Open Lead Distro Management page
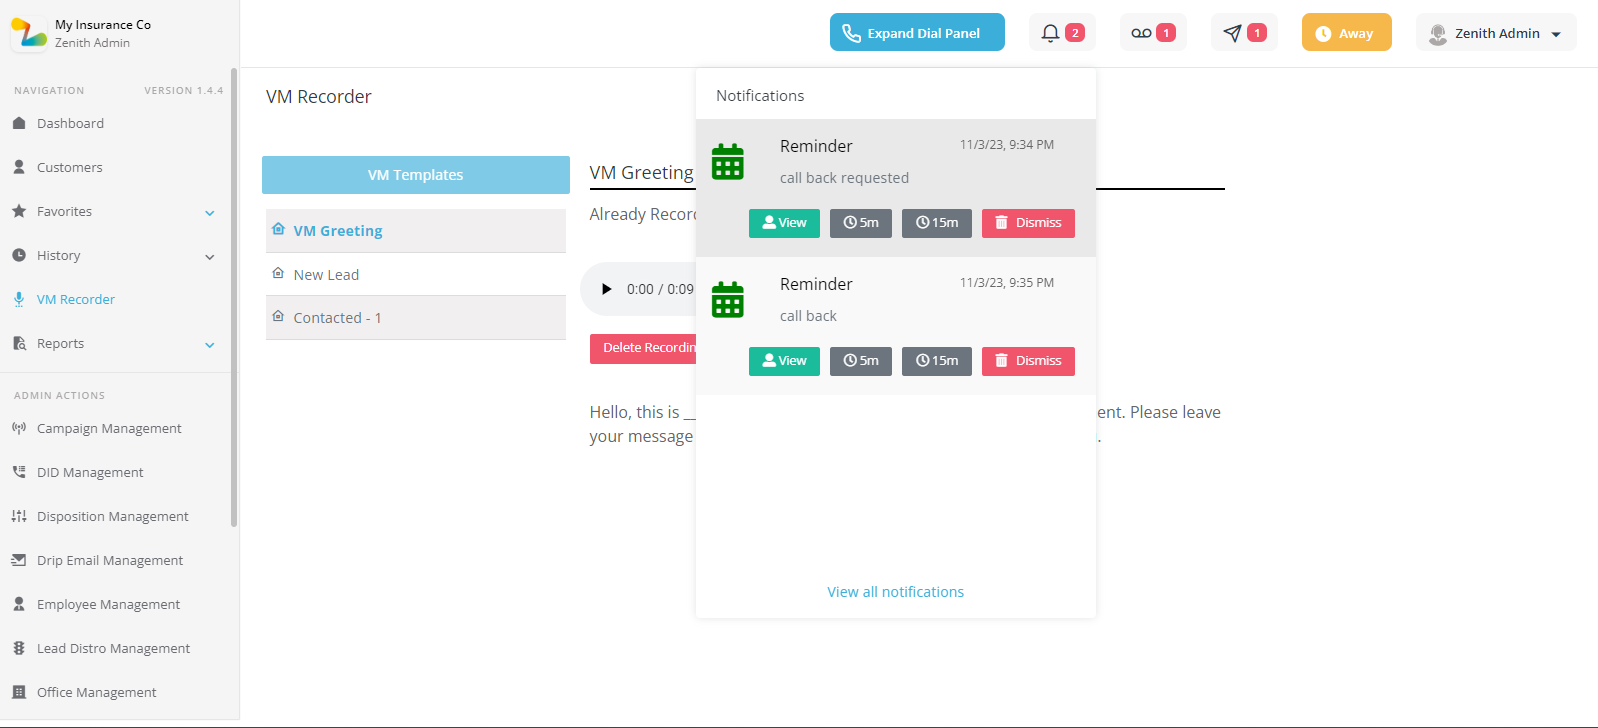The image size is (1598, 728). [112, 648]
